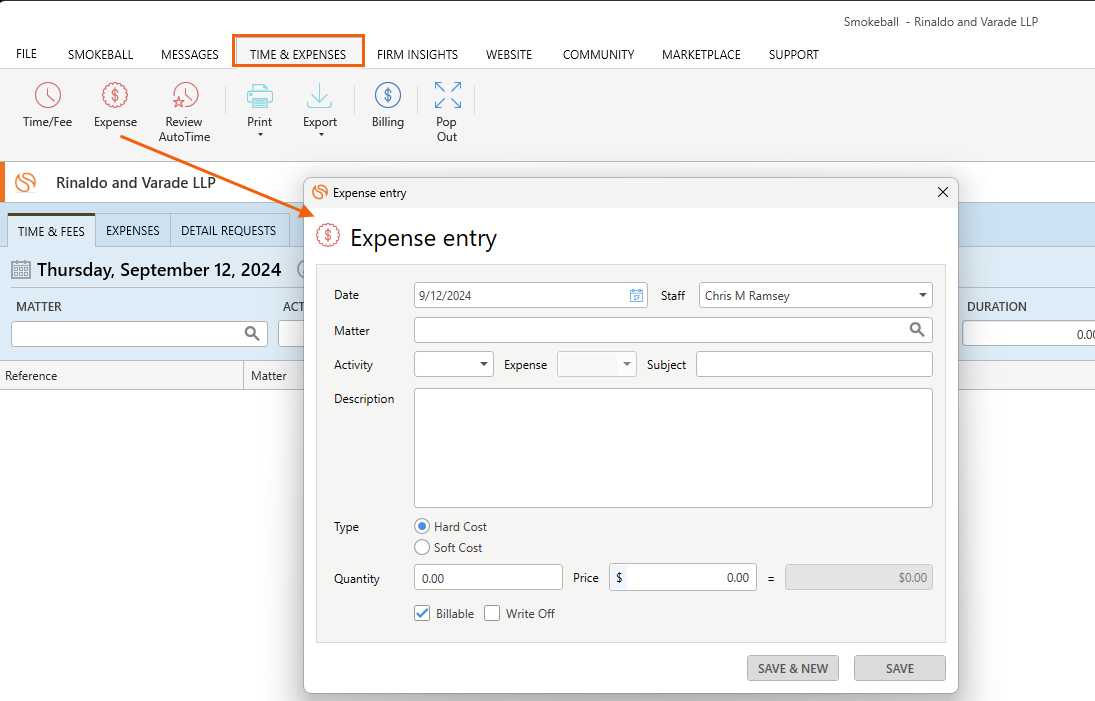The width and height of the screenshot is (1095, 701).
Task: Click the $0.00 total amount box
Action: 858,577
